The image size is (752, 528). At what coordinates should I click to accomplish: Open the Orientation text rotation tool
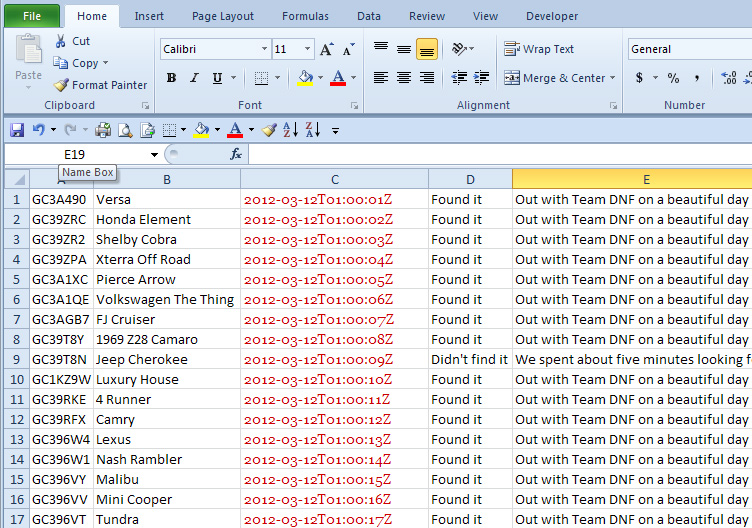(x=460, y=48)
